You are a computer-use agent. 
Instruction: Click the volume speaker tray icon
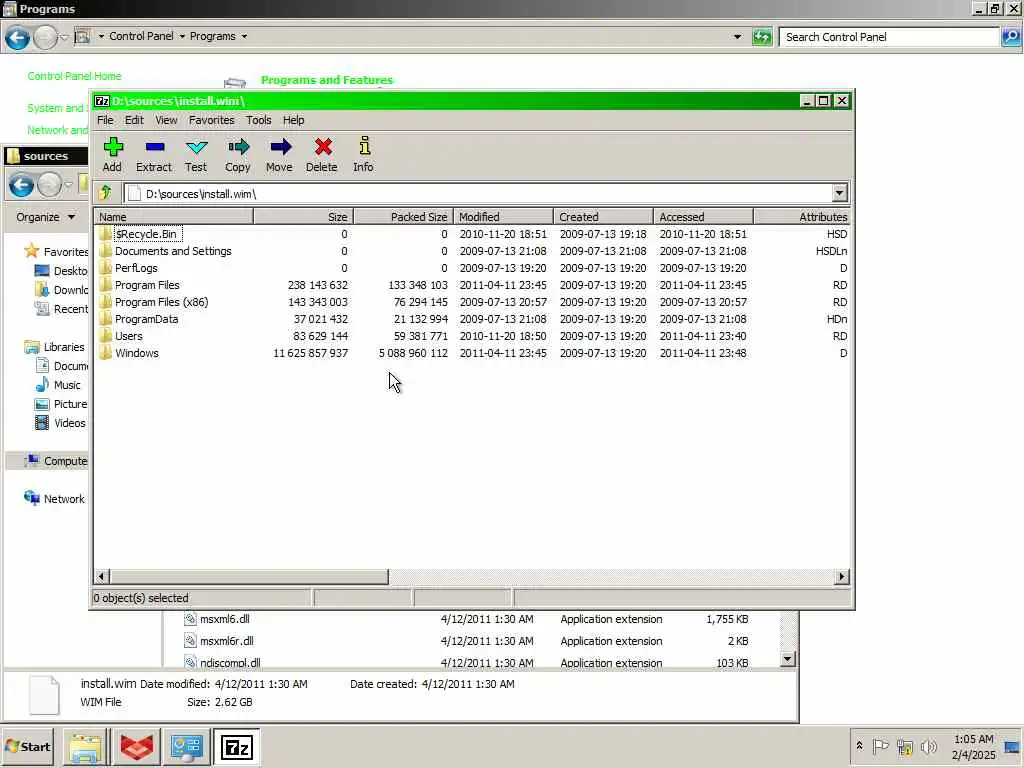[x=928, y=746]
